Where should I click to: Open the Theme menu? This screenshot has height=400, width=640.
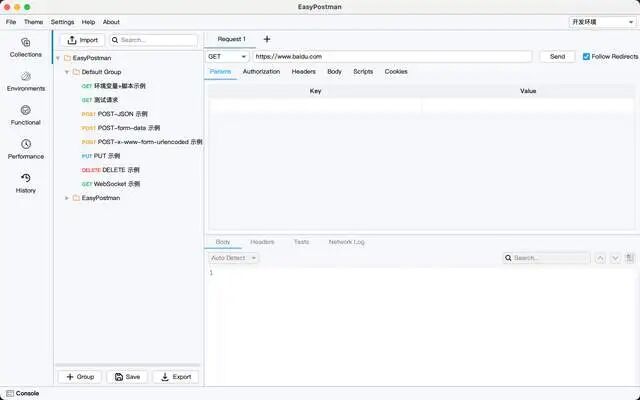point(33,22)
